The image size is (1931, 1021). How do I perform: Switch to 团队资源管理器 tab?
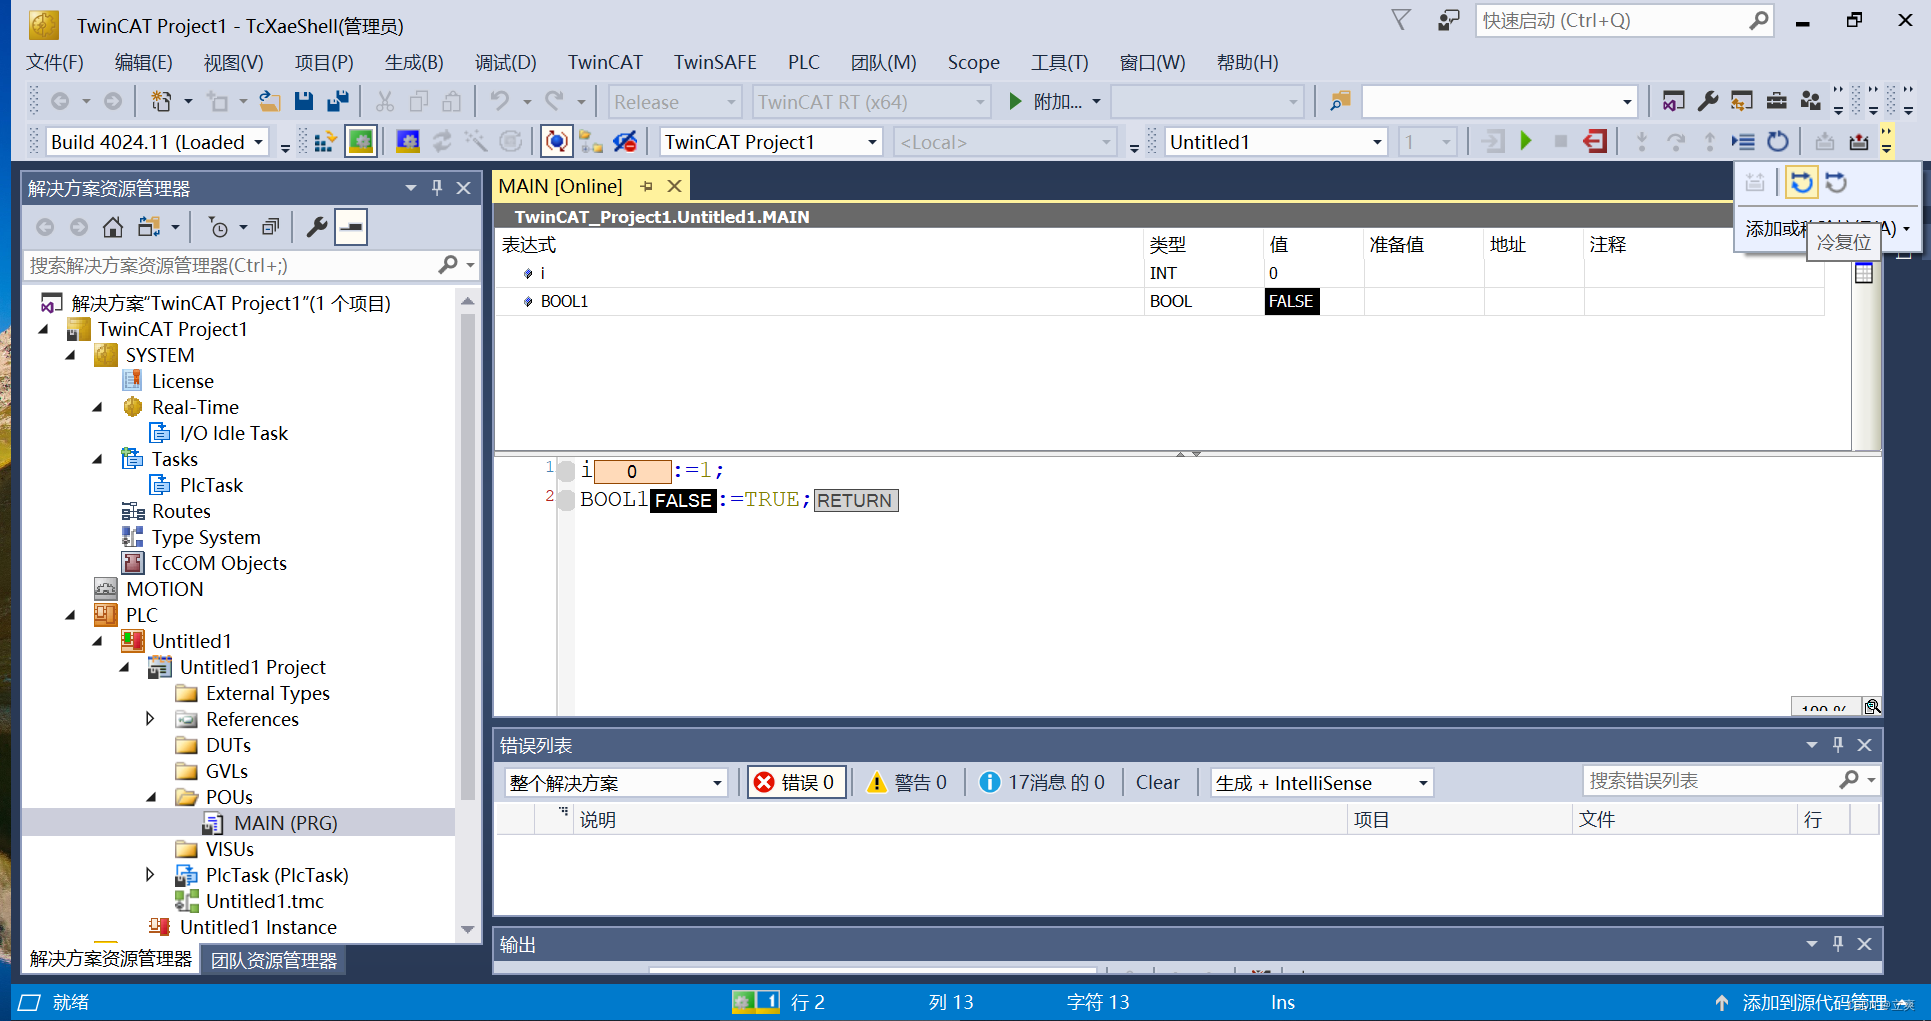274,960
